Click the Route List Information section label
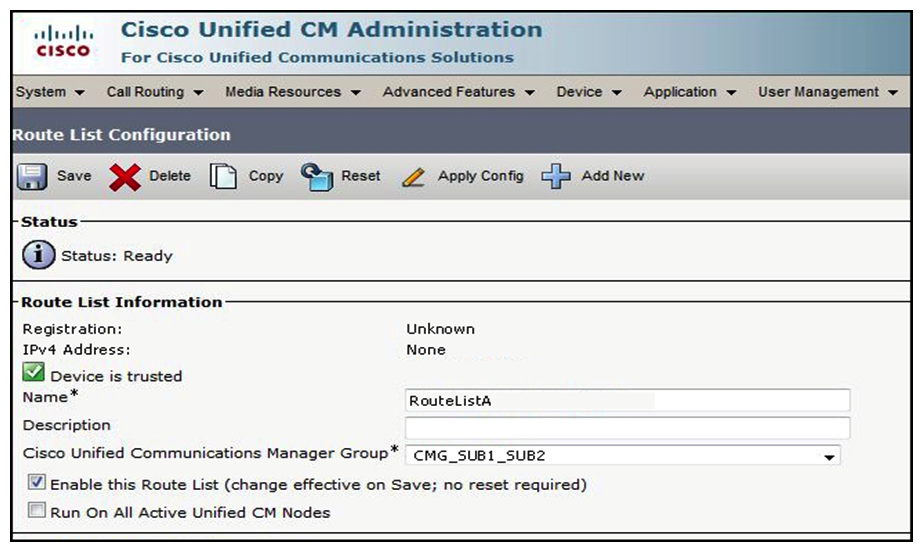The width and height of the screenshot is (922, 551). click(x=122, y=302)
